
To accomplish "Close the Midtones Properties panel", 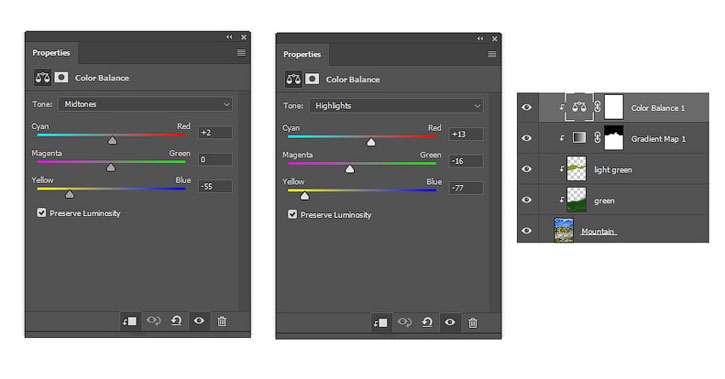I will (244, 37).
